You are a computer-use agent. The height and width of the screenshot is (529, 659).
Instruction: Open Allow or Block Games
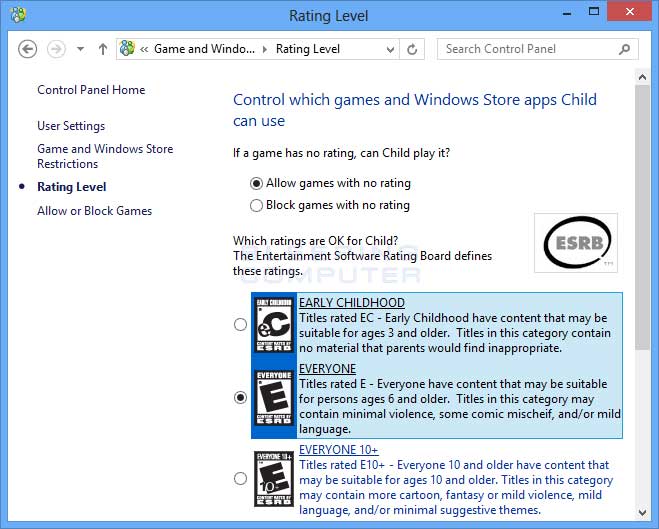click(x=95, y=211)
